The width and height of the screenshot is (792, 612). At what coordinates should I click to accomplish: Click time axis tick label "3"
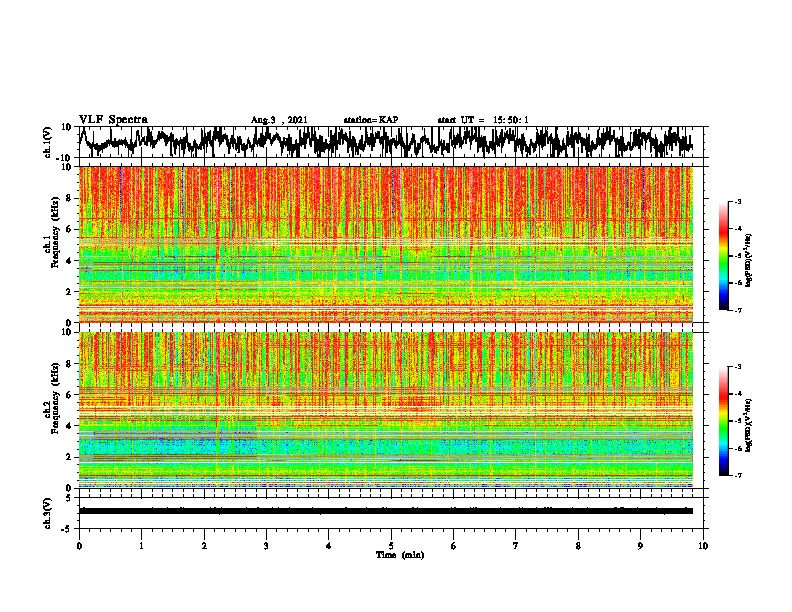[x=266, y=546]
